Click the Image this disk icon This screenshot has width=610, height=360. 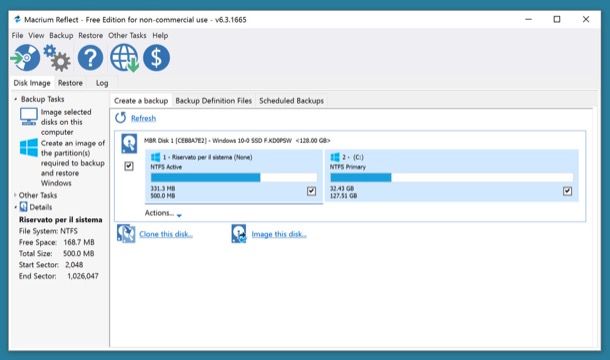239,234
